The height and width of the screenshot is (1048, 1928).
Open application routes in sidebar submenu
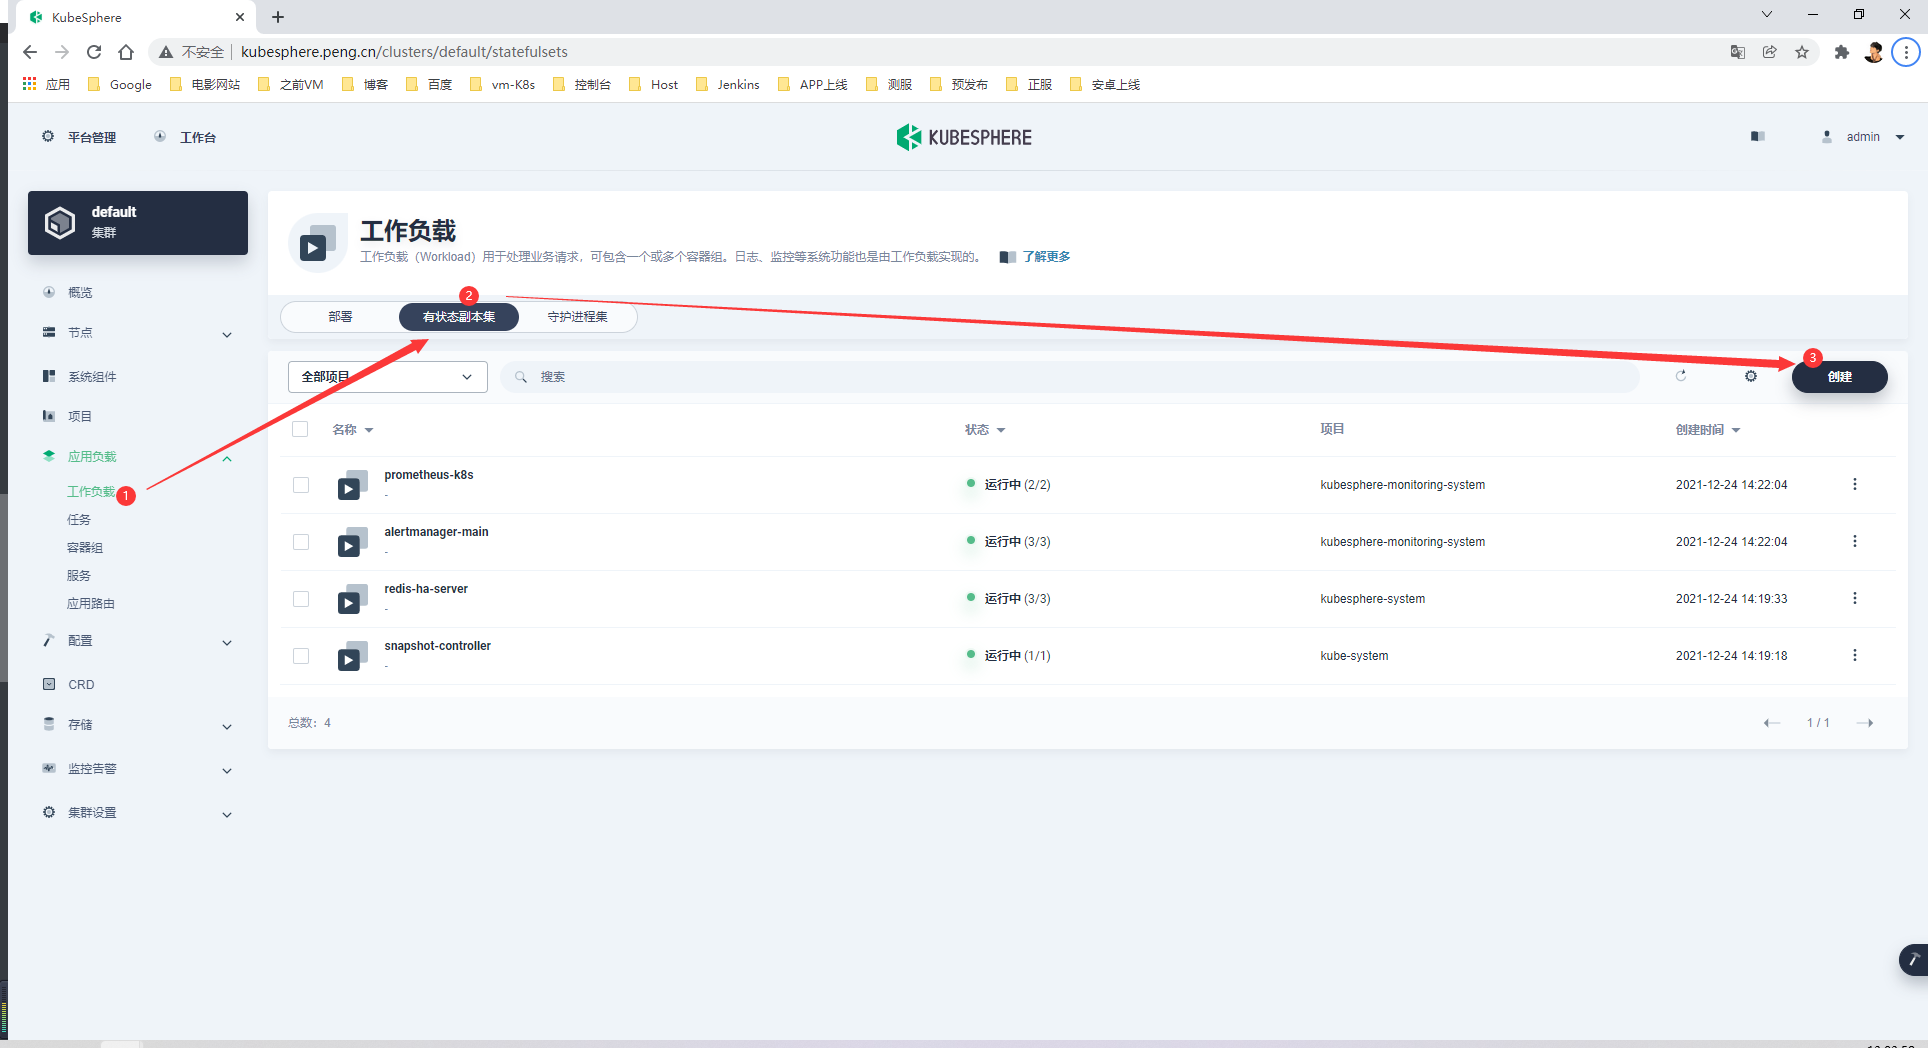[x=91, y=603]
